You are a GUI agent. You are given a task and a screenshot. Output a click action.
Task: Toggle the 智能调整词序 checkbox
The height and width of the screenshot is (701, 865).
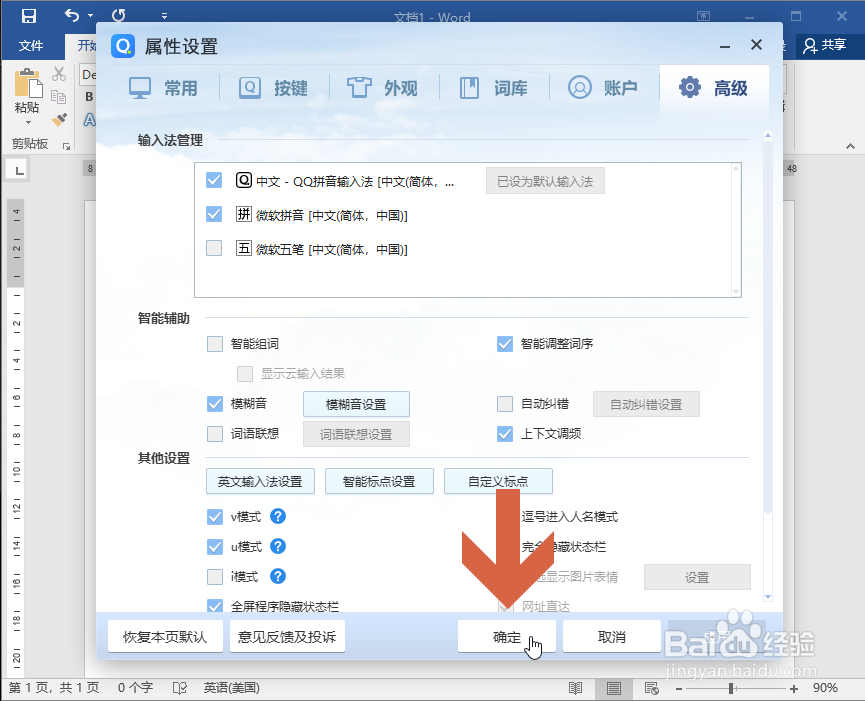coord(505,344)
